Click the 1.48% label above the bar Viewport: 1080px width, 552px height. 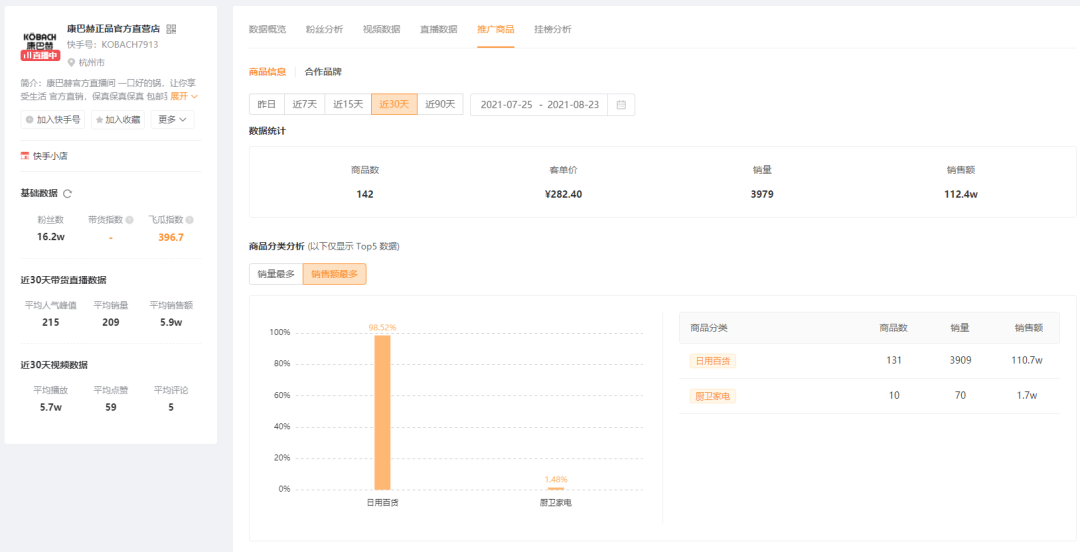(x=556, y=479)
